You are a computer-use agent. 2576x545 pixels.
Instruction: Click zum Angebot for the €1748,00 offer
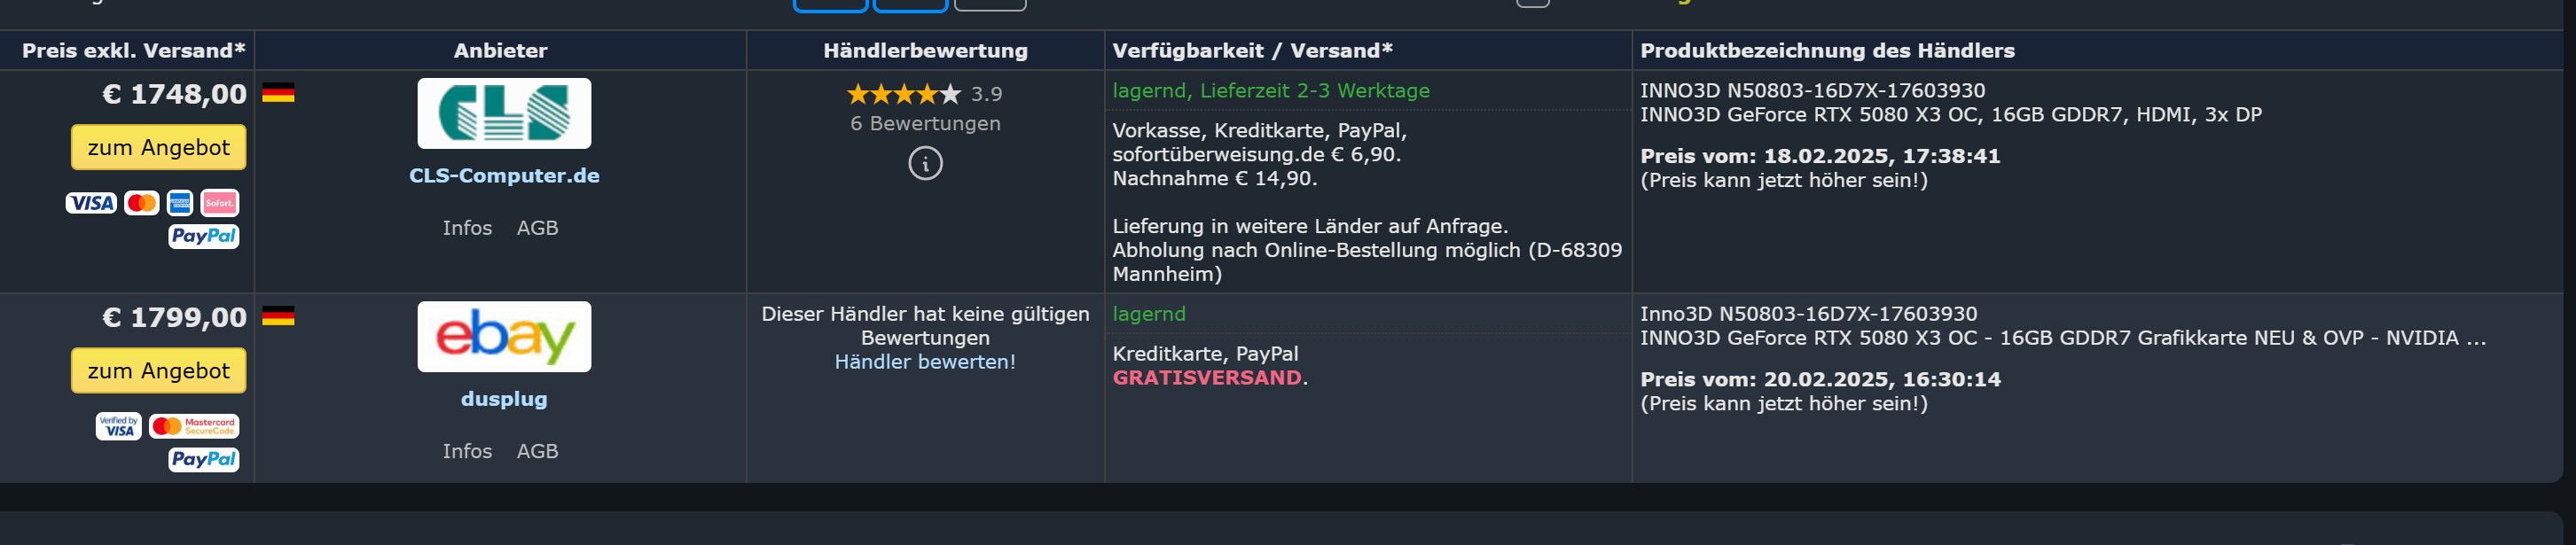(158, 147)
